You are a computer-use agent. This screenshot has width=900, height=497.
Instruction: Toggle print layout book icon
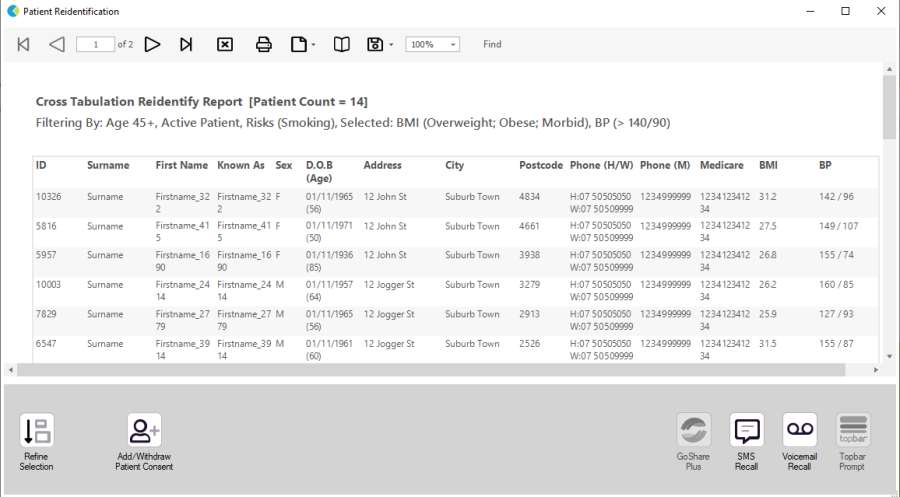(342, 44)
